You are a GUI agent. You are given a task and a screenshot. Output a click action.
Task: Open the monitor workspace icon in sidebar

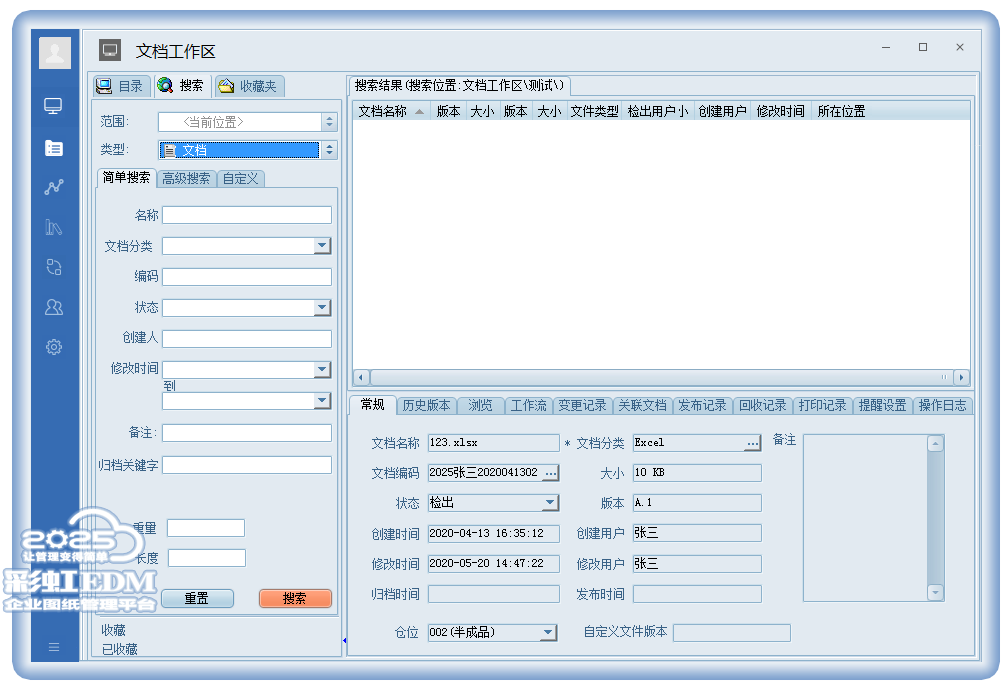click(54, 106)
